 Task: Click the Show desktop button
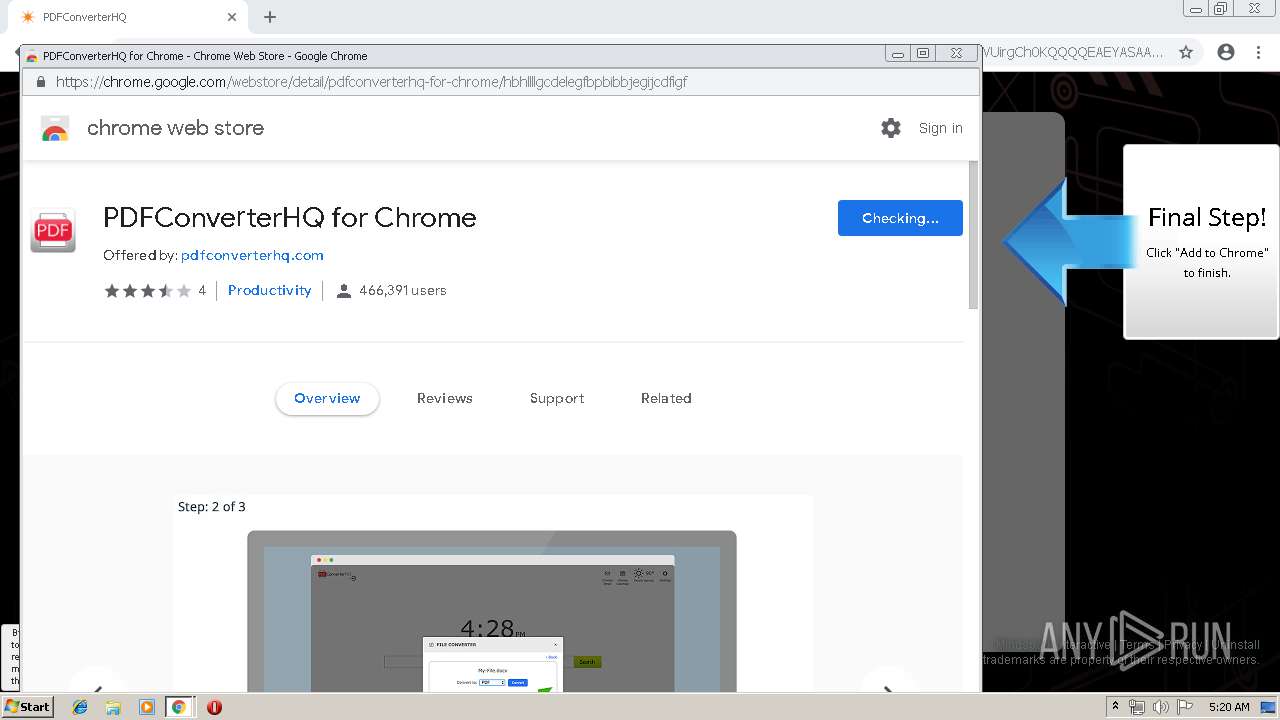coord(1269,707)
